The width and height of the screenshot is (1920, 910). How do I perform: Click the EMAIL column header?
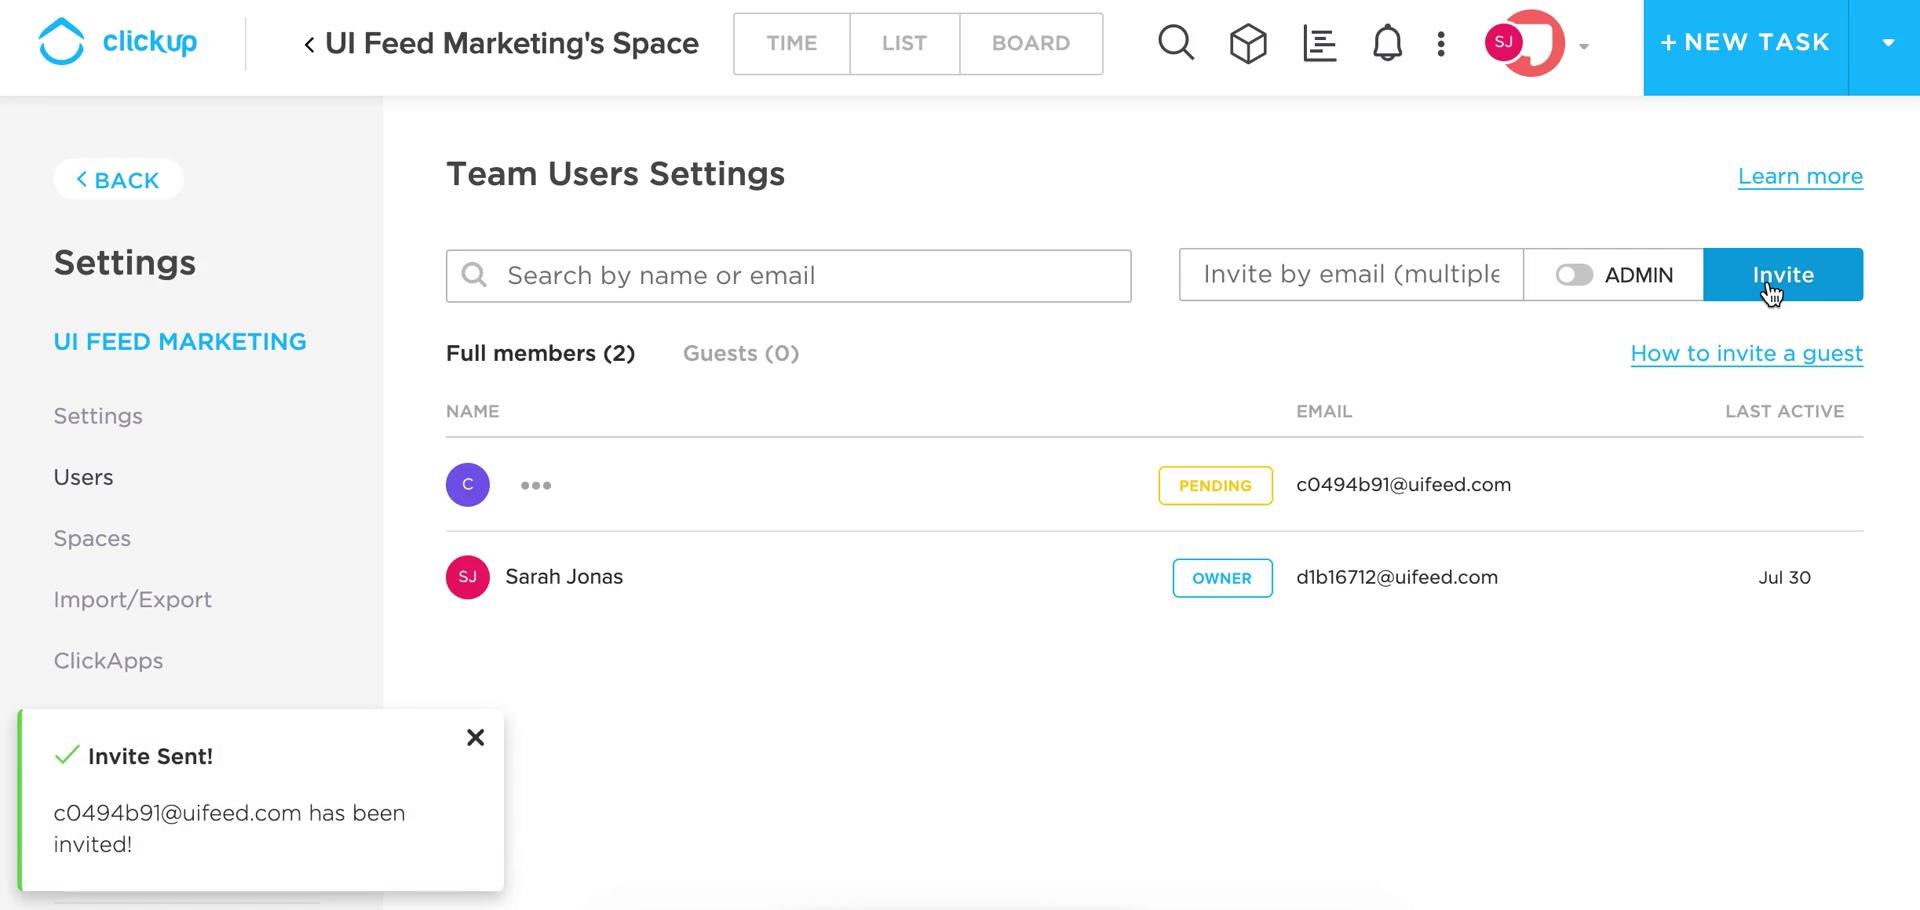point(1324,411)
